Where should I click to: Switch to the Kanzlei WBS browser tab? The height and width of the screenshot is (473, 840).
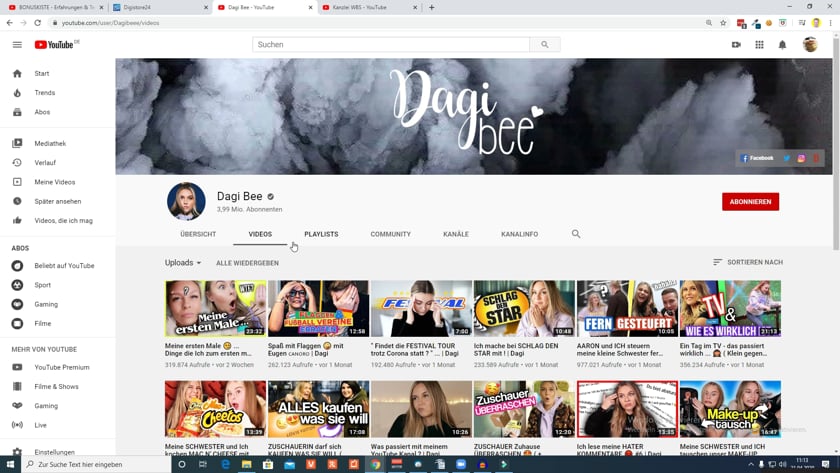click(x=369, y=7)
